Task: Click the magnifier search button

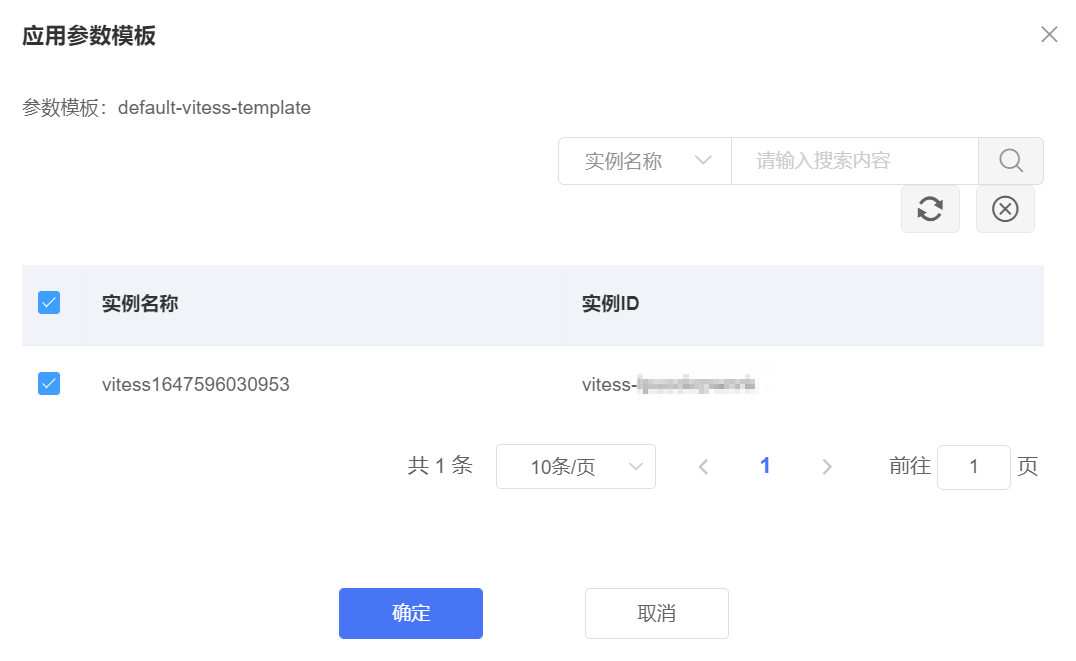Action: pyautogui.click(x=1010, y=161)
